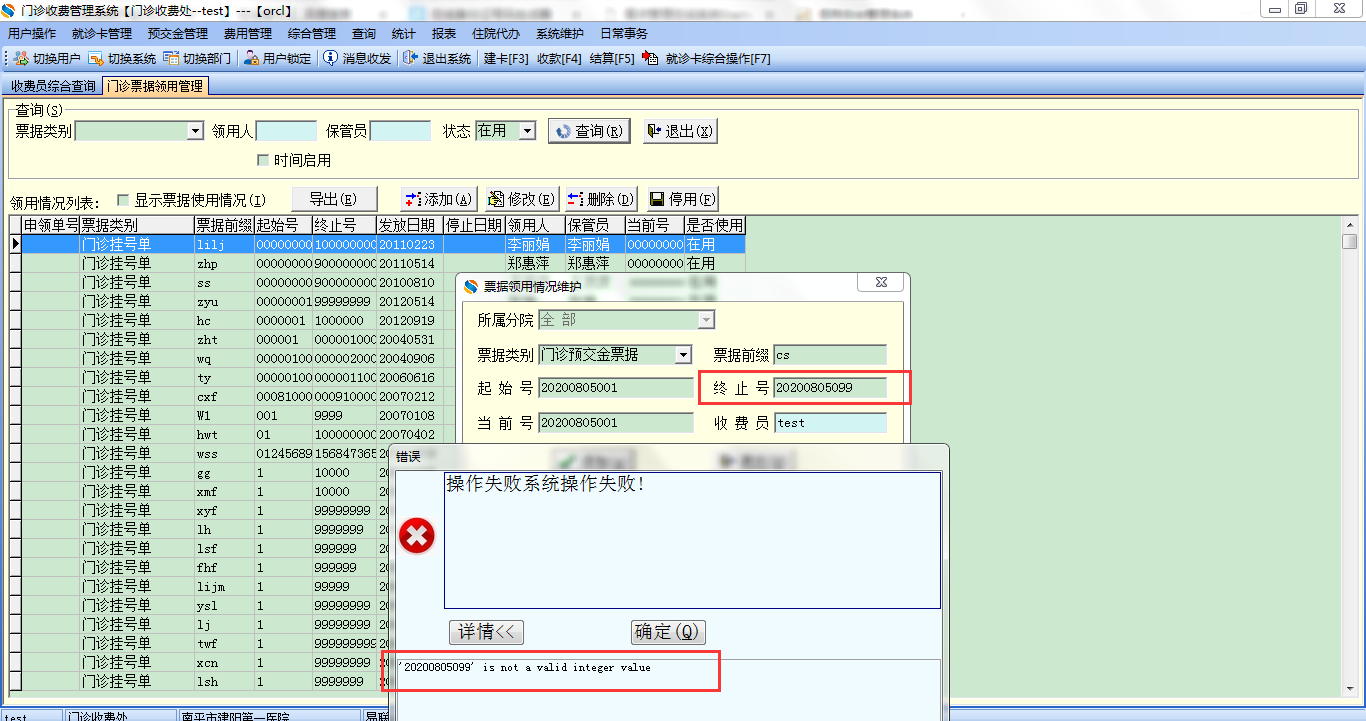The width and height of the screenshot is (1366, 721).
Task: Click the 修改(E) edit button
Action: pos(521,199)
